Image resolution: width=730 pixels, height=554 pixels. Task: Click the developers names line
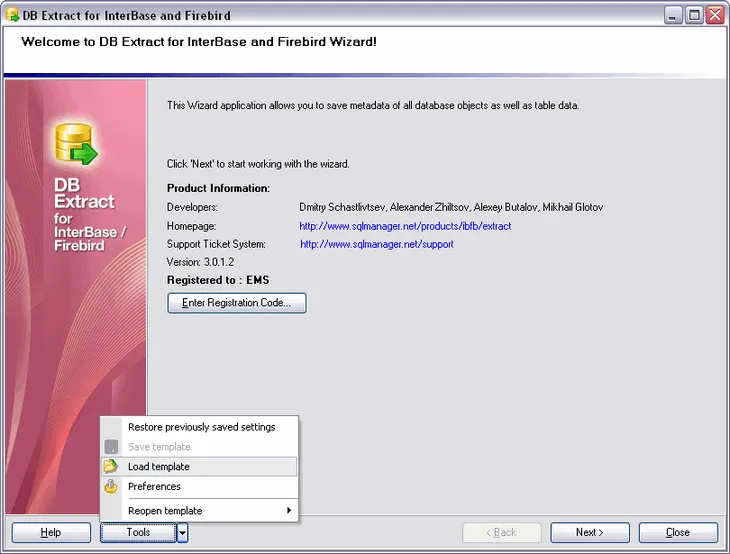tap(451, 207)
